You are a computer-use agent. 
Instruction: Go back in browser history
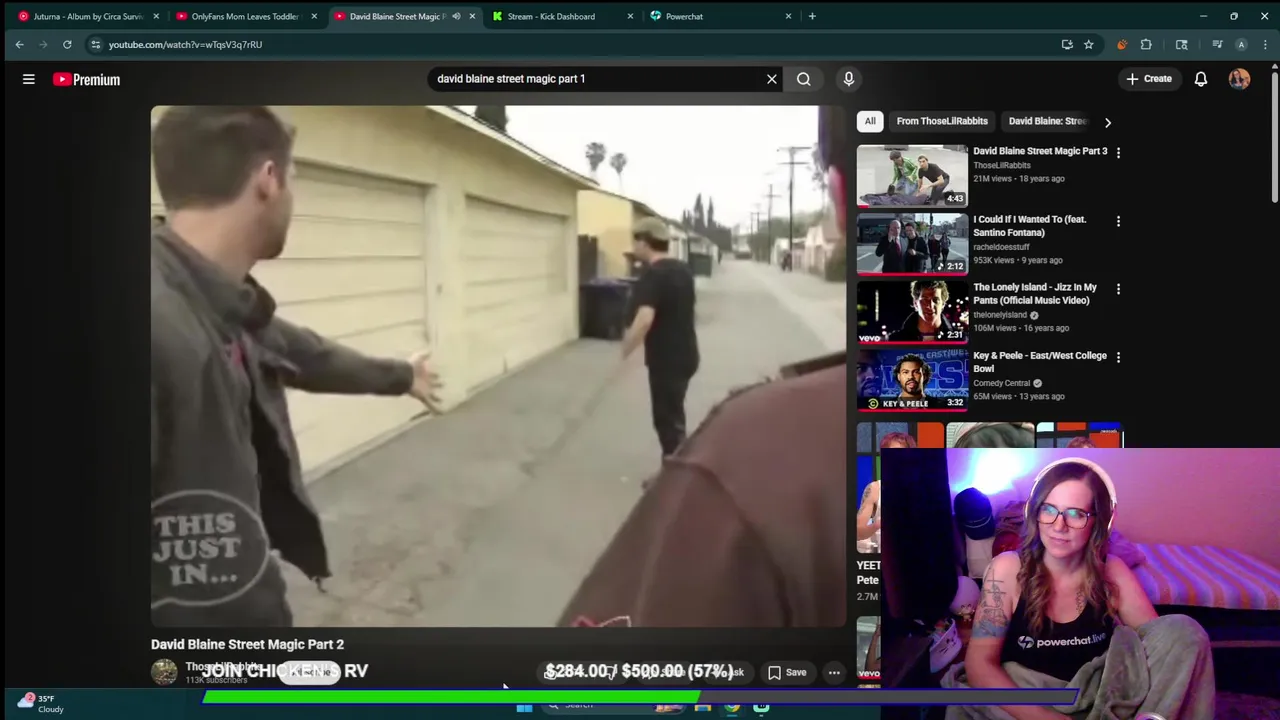click(19, 44)
